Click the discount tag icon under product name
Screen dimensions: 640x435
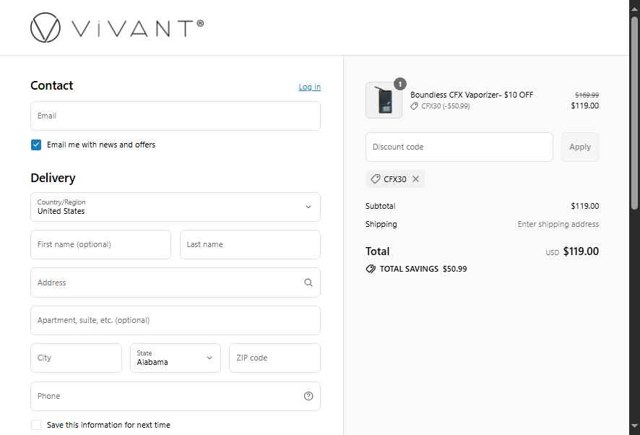click(x=414, y=106)
